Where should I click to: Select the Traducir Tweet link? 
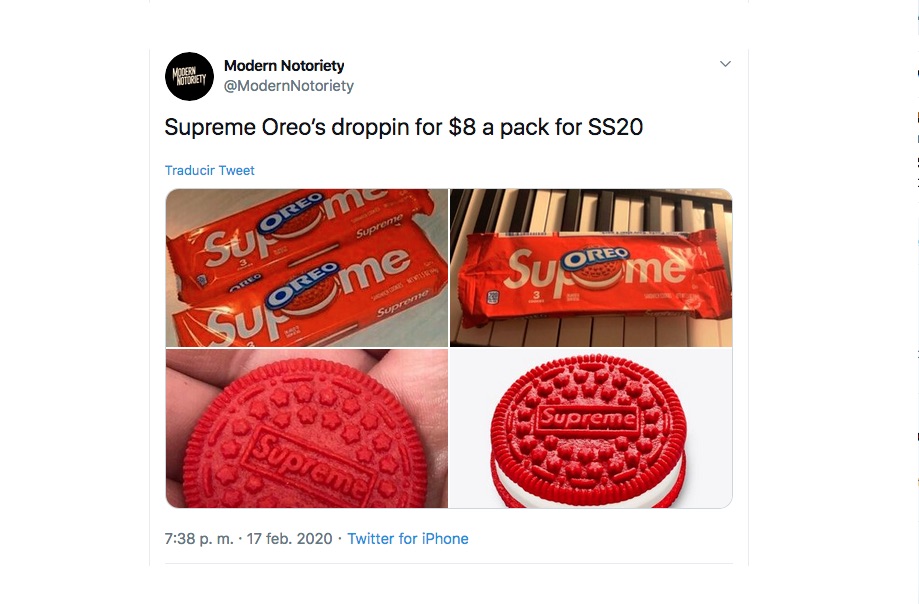(x=210, y=170)
